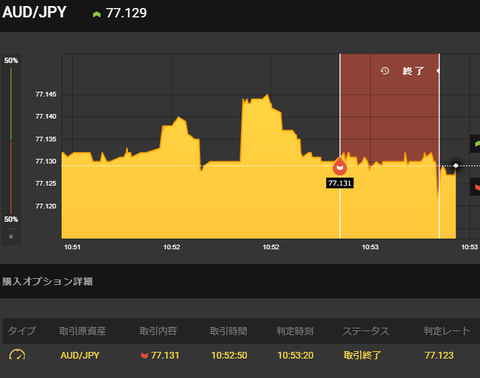Click the 77.145 price axis label

[46, 94]
